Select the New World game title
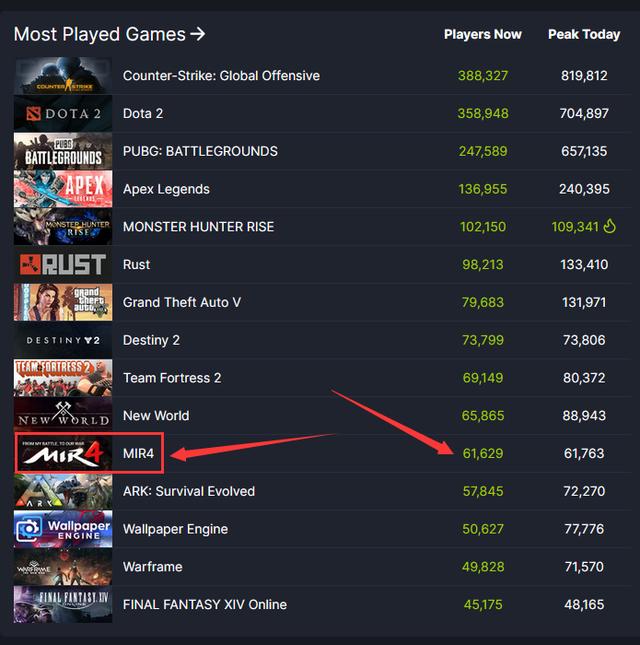 coord(156,416)
